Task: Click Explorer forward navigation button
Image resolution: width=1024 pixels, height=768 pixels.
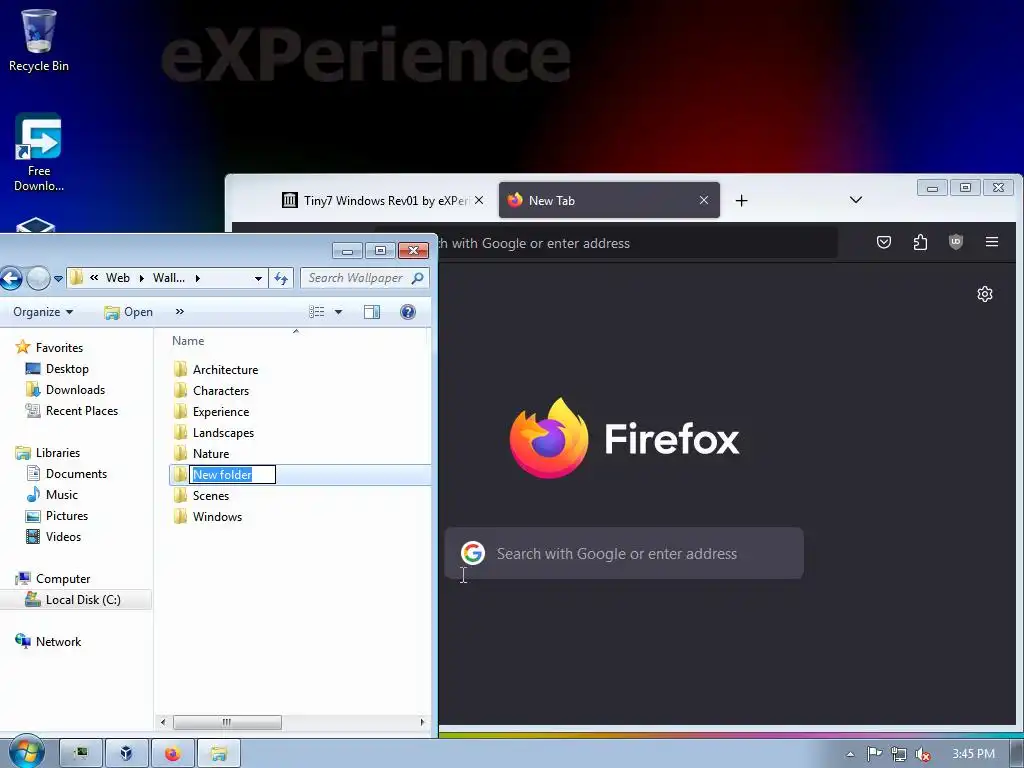Action: [38, 278]
